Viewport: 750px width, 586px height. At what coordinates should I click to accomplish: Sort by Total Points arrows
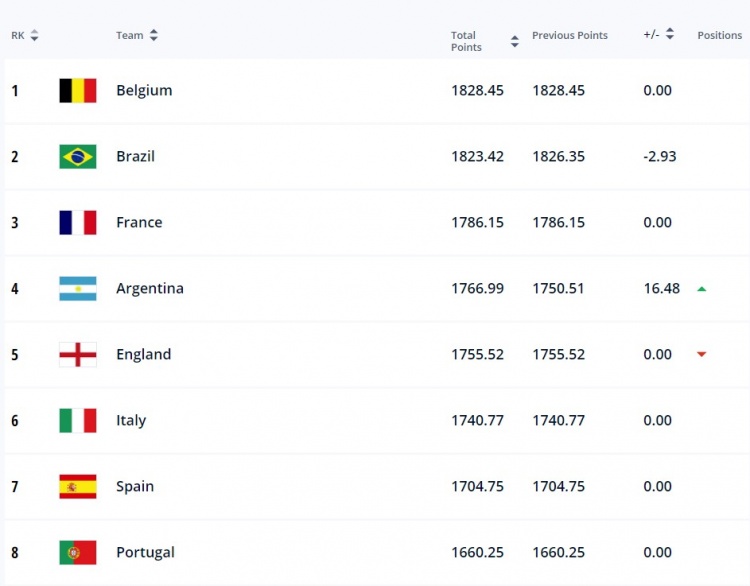[x=515, y=41]
